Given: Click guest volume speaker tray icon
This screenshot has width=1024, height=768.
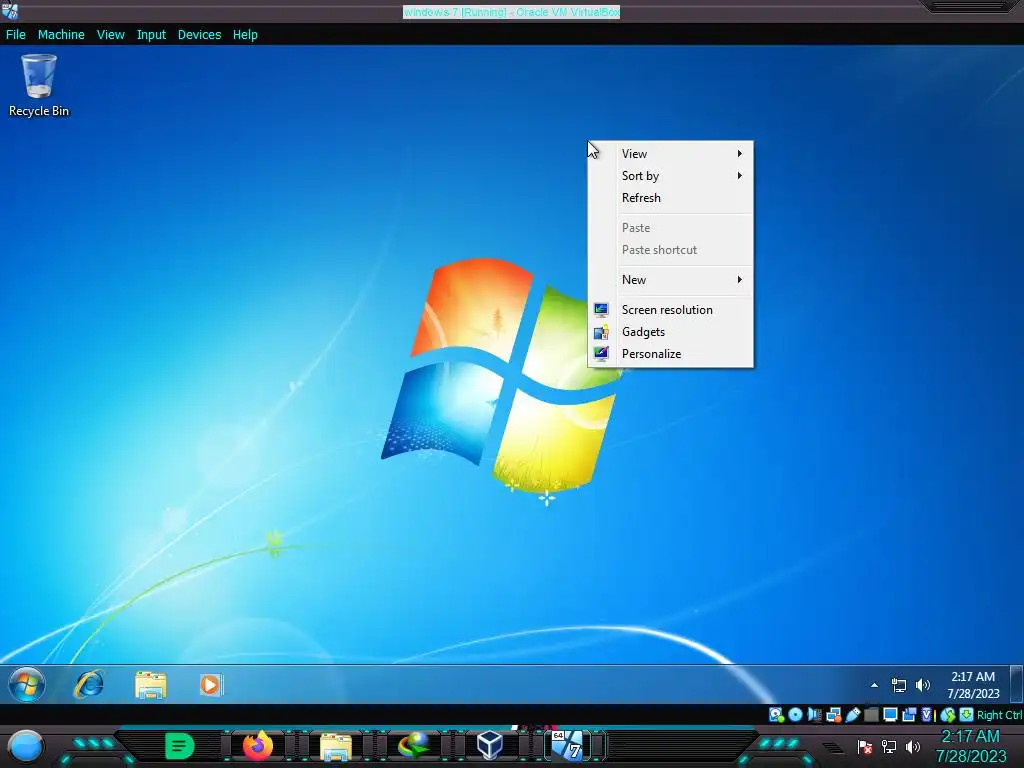Looking at the screenshot, I should tap(922, 685).
